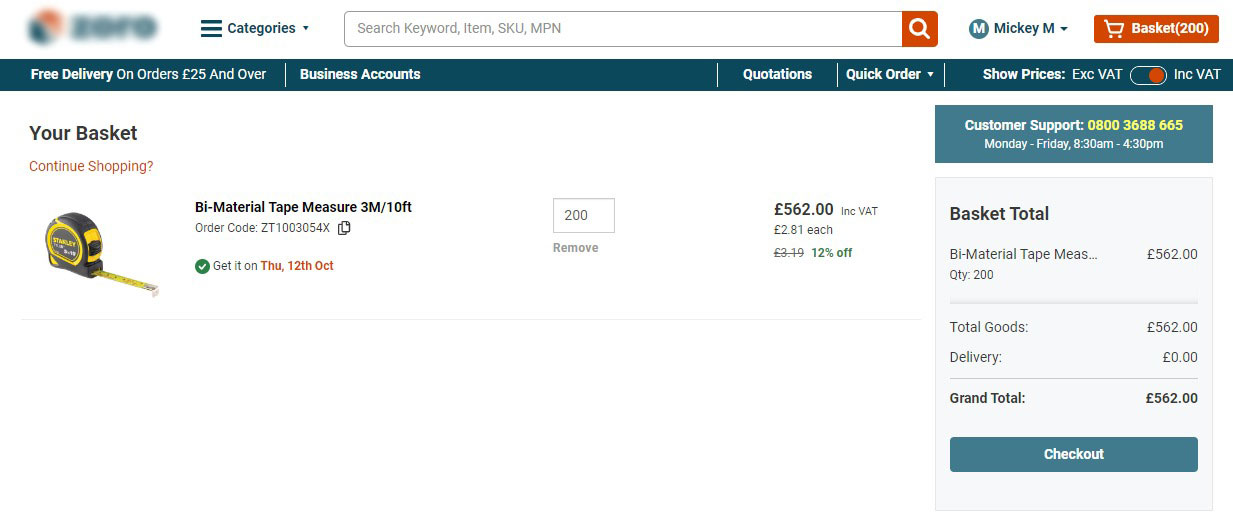Click 'Bi-Material Tape Meas…' in basket summary

point(1023,254)
